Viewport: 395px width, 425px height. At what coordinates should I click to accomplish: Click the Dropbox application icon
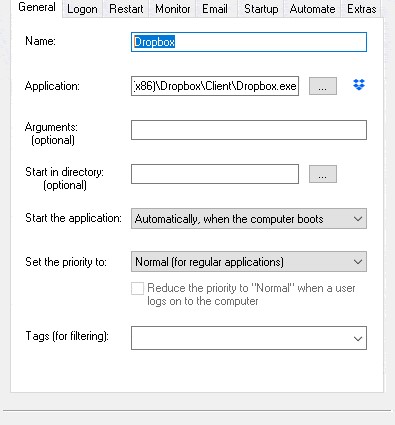359,85
